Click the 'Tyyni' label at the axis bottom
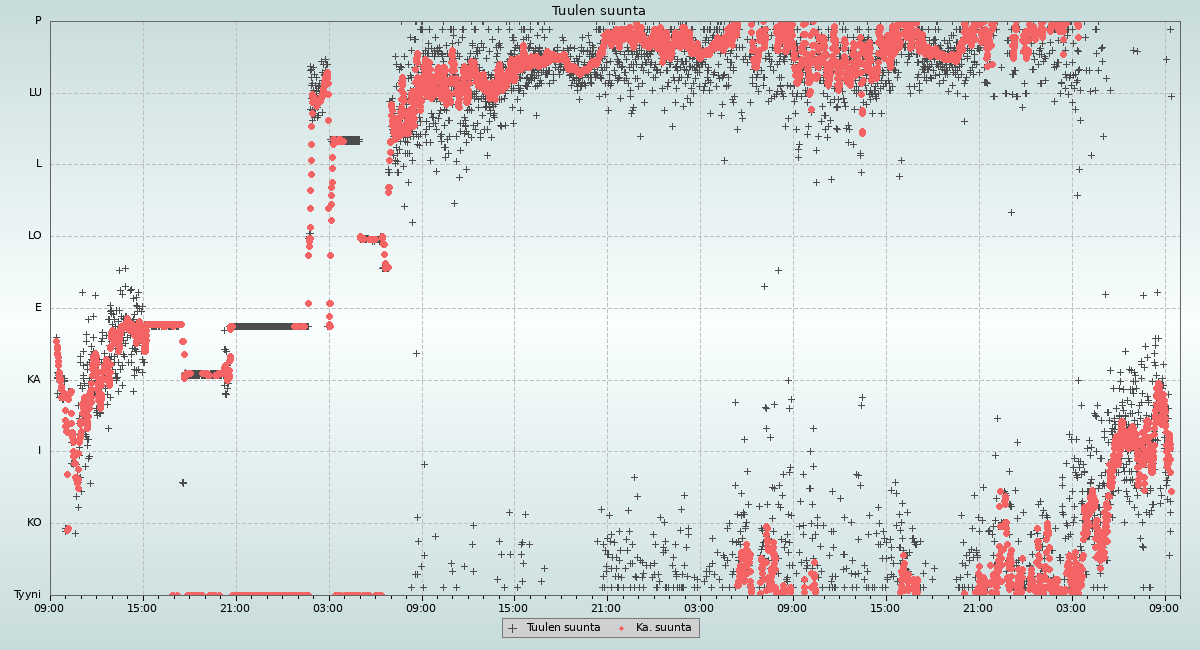1200x650 pixels. [27, 595]
